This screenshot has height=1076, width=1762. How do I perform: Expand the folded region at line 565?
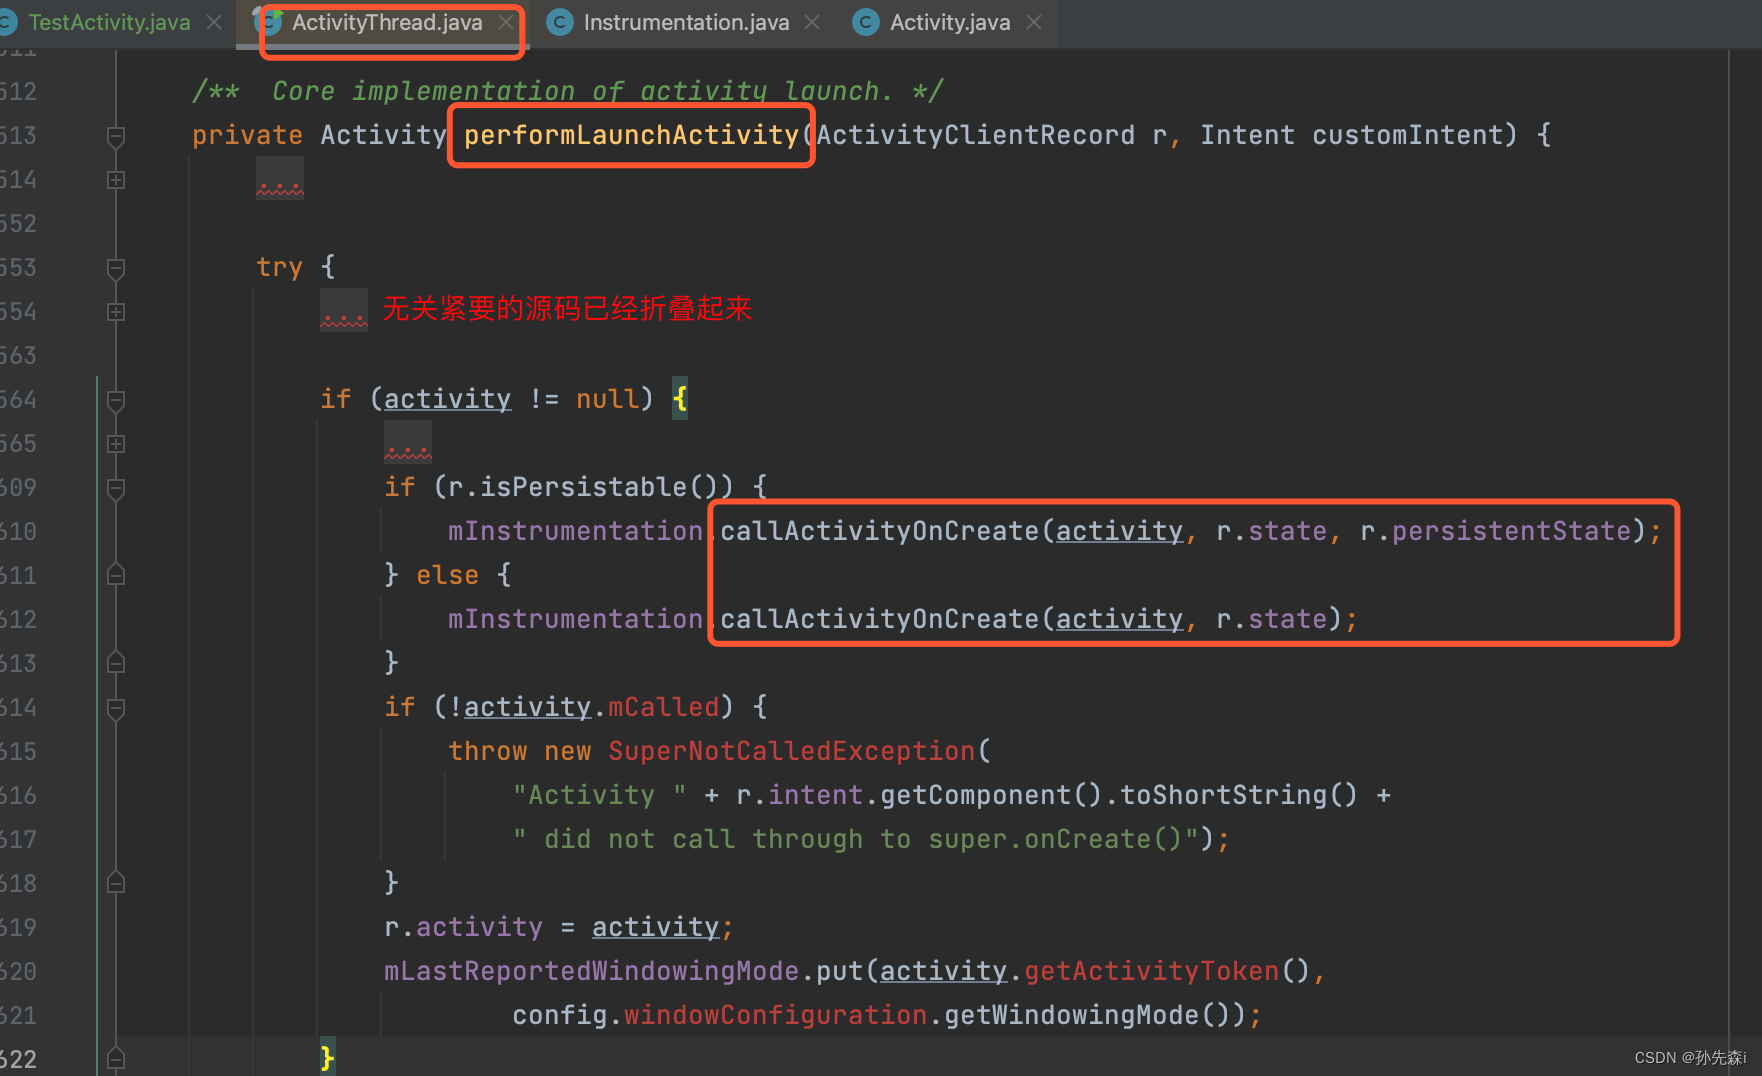click(x=116, y=444)
